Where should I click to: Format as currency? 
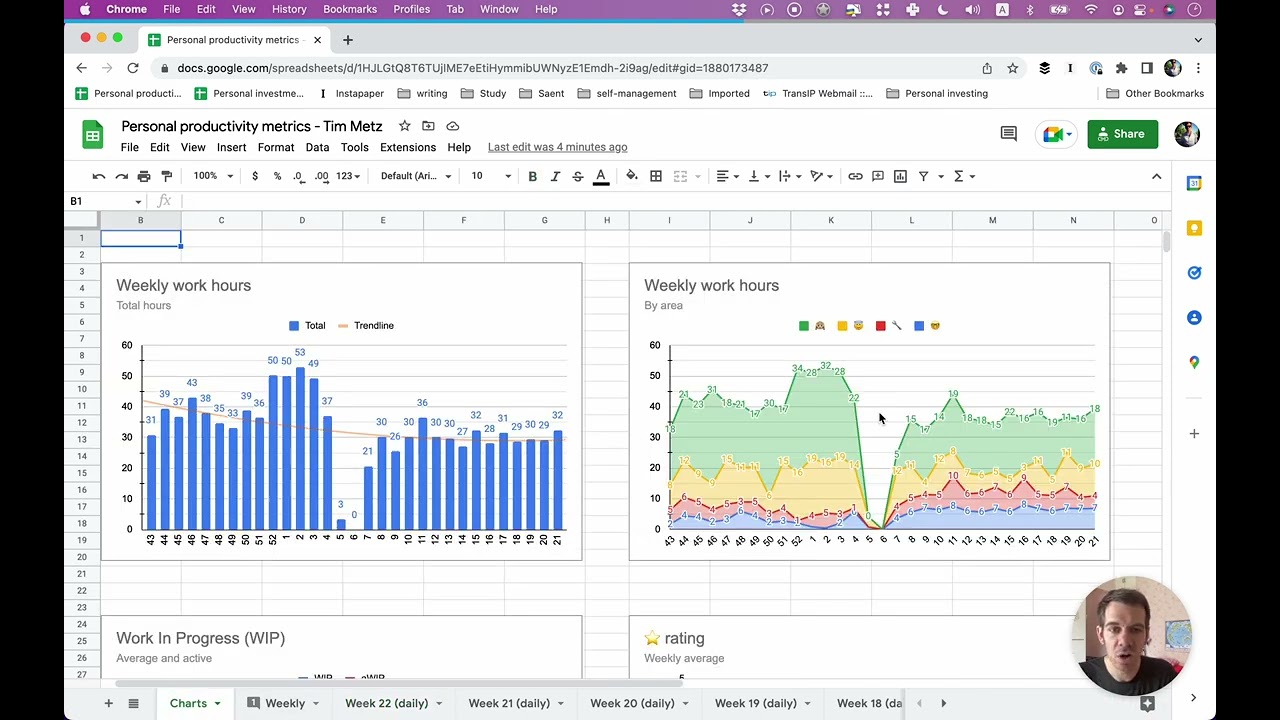(255, 176)
